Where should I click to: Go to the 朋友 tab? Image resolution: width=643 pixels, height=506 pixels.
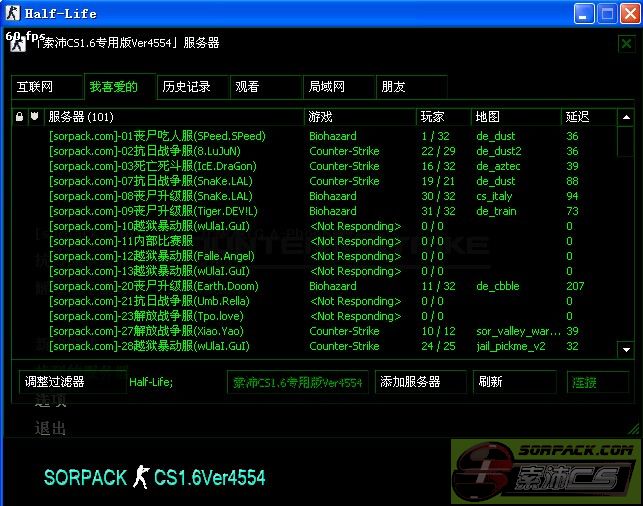[393, 87]
